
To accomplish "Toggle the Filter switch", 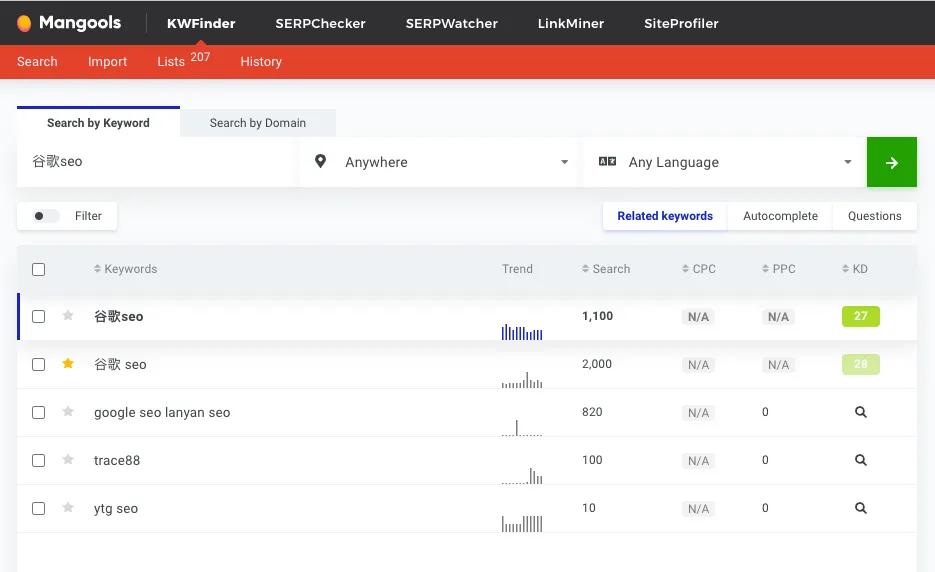I will (x=46, y=216).
